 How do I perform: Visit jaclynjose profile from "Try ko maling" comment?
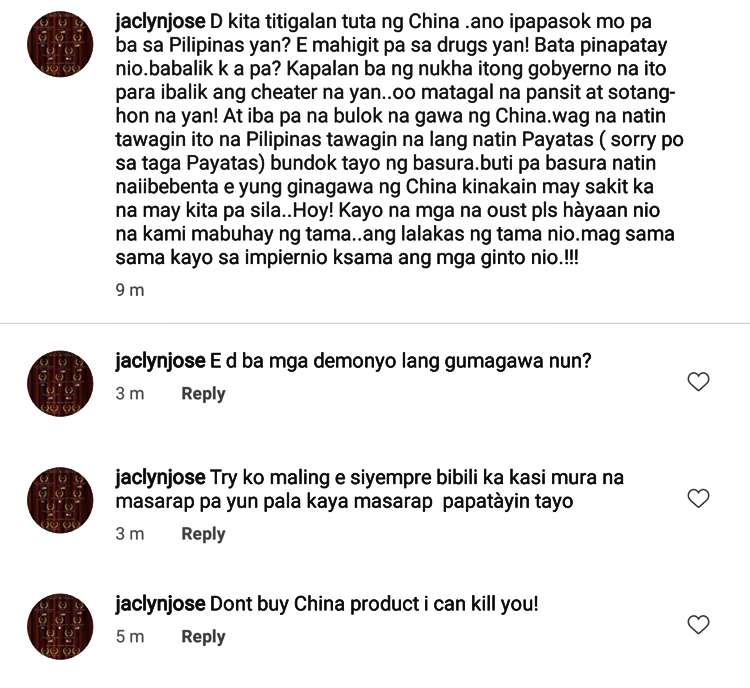[x=160, y=477]
